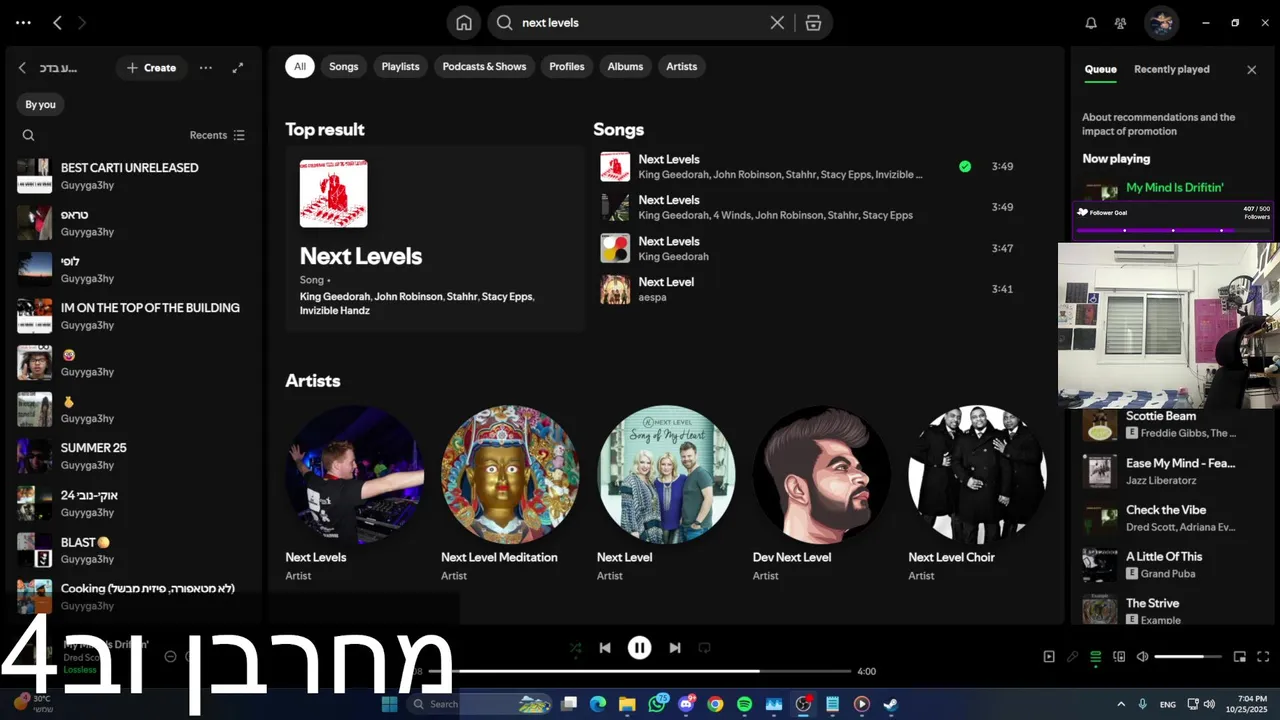Screen dimensions: 1280x720
Task: Open the Windows Start menu
Action: point(390,704)
